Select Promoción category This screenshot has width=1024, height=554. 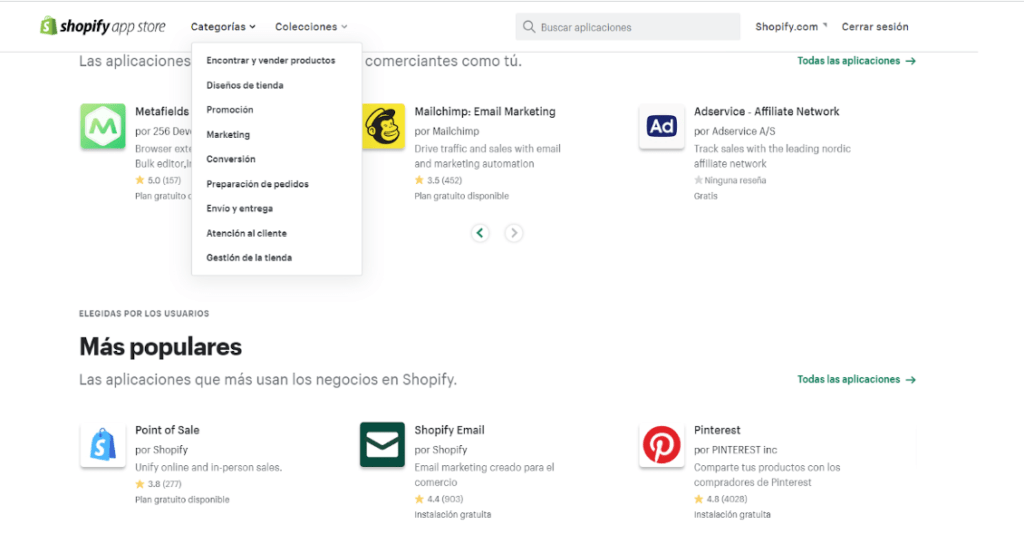pyautogui.click(x=230, y=110)
